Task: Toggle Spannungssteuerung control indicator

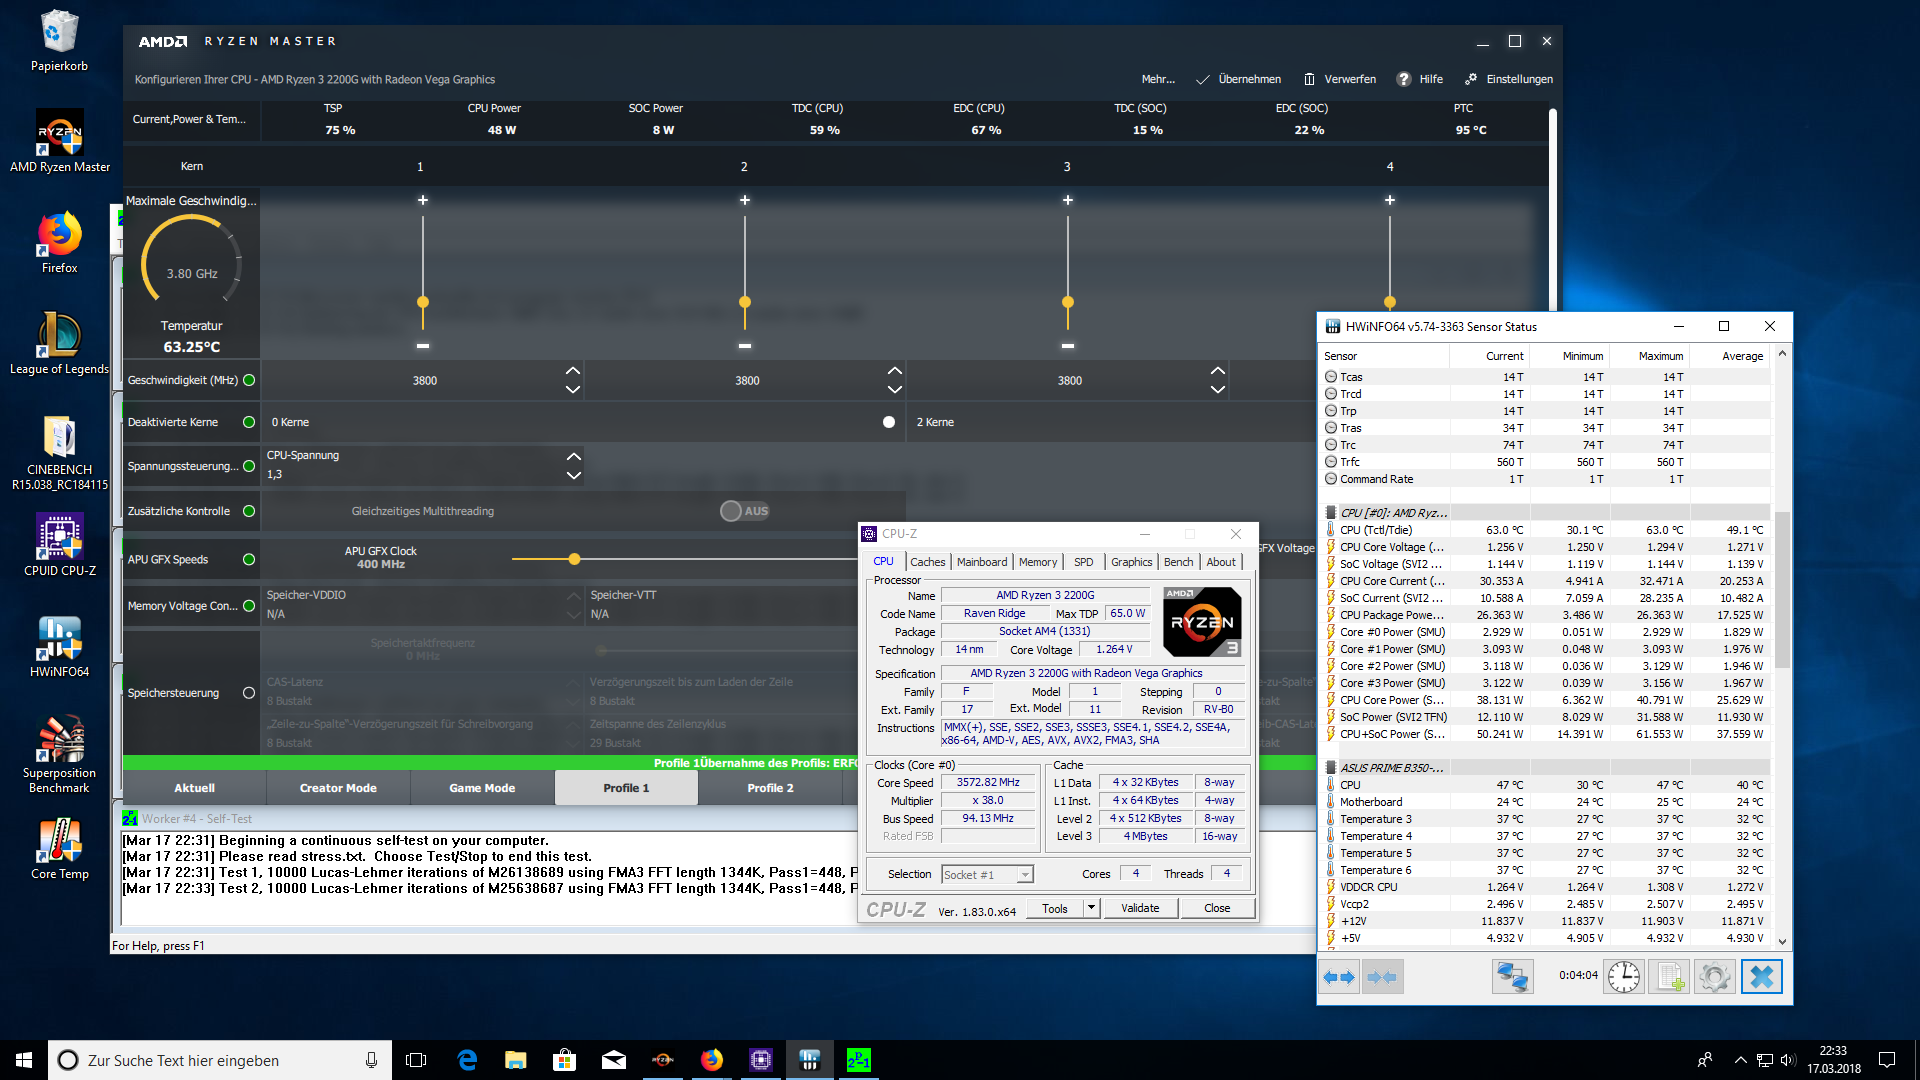Action: click(x=249, y=466)
